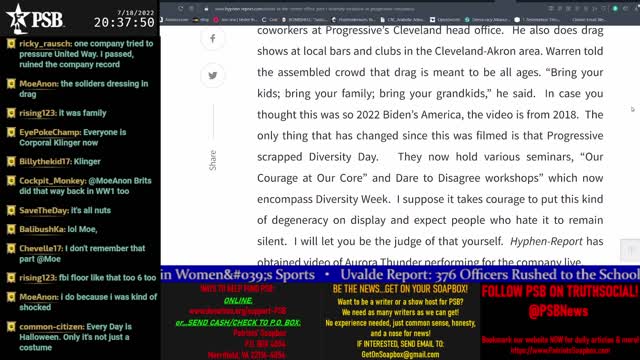Click the vertical 'Share' label

coord(213,160)
